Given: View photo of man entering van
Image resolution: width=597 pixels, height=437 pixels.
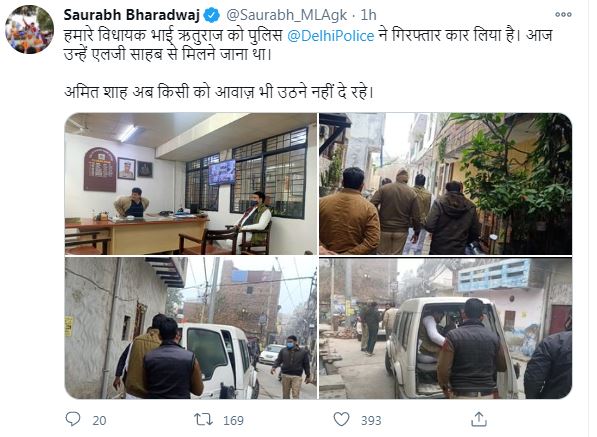Looking at the screenshot, I should pyautogui.click(x=445, y=328).
